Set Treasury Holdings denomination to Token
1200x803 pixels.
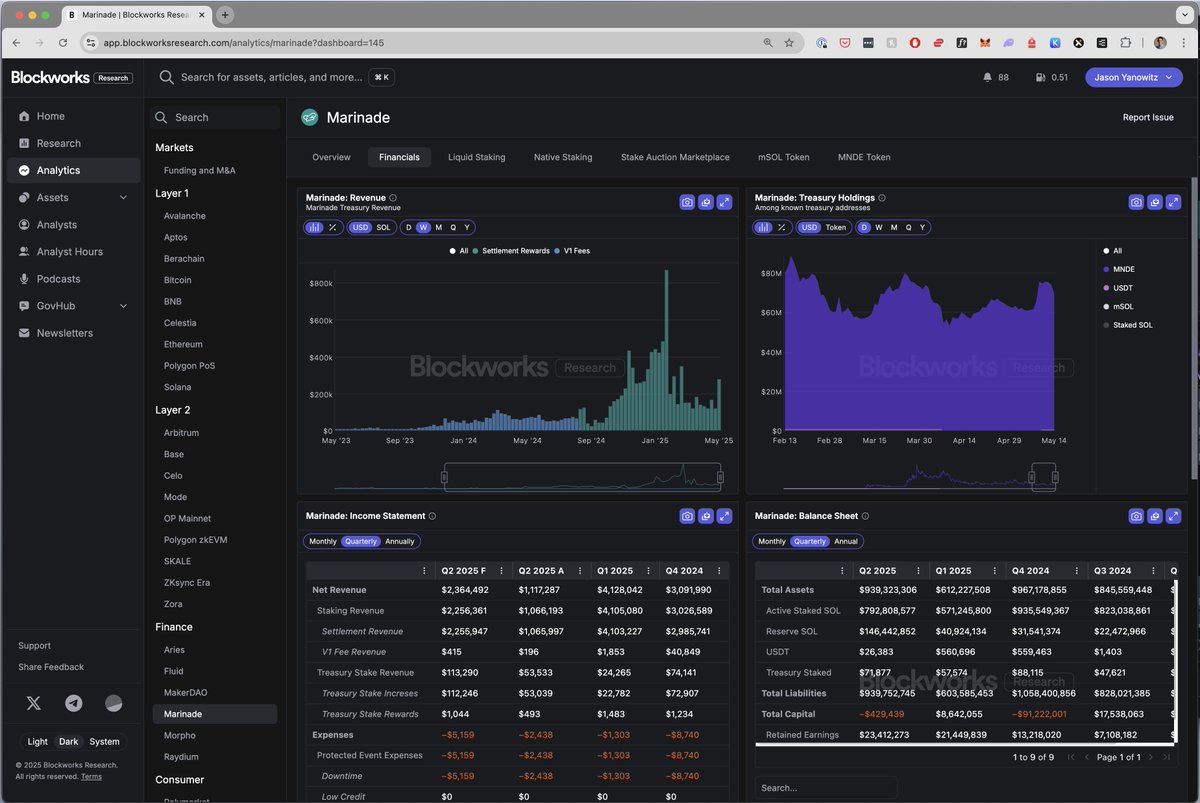pyautogui.click(x=835, y=227)
